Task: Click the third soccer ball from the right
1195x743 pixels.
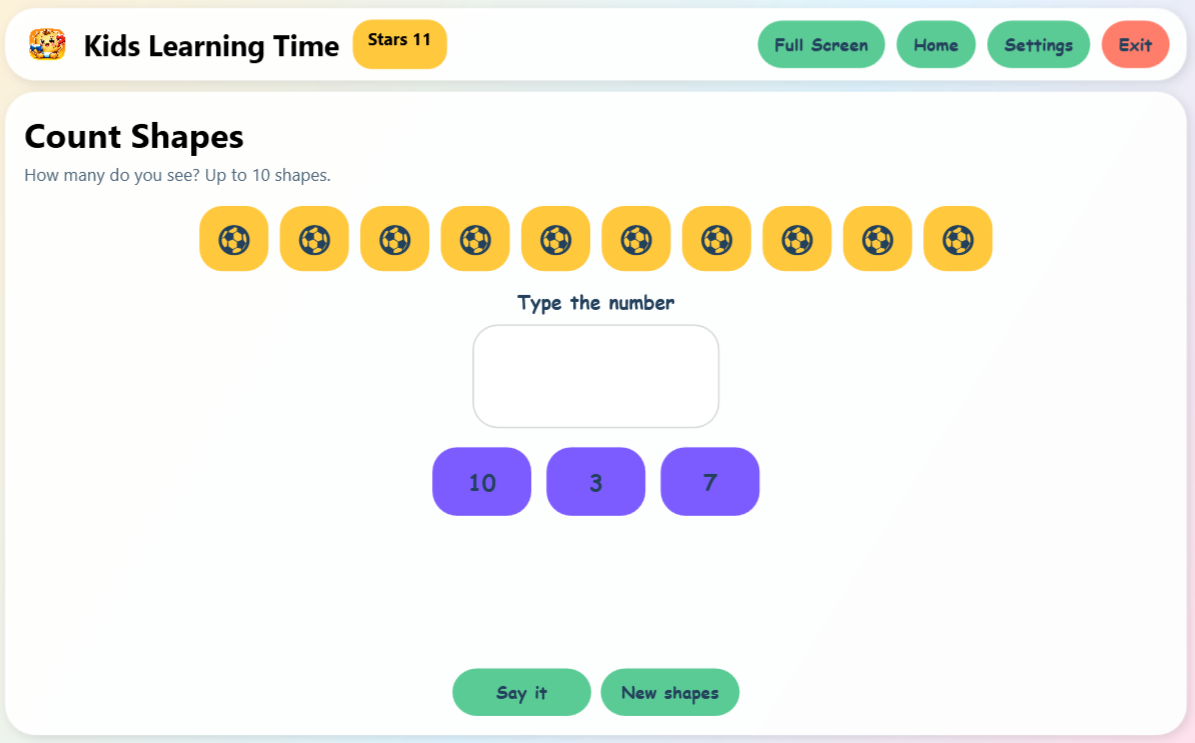Action: pos(797,239)
